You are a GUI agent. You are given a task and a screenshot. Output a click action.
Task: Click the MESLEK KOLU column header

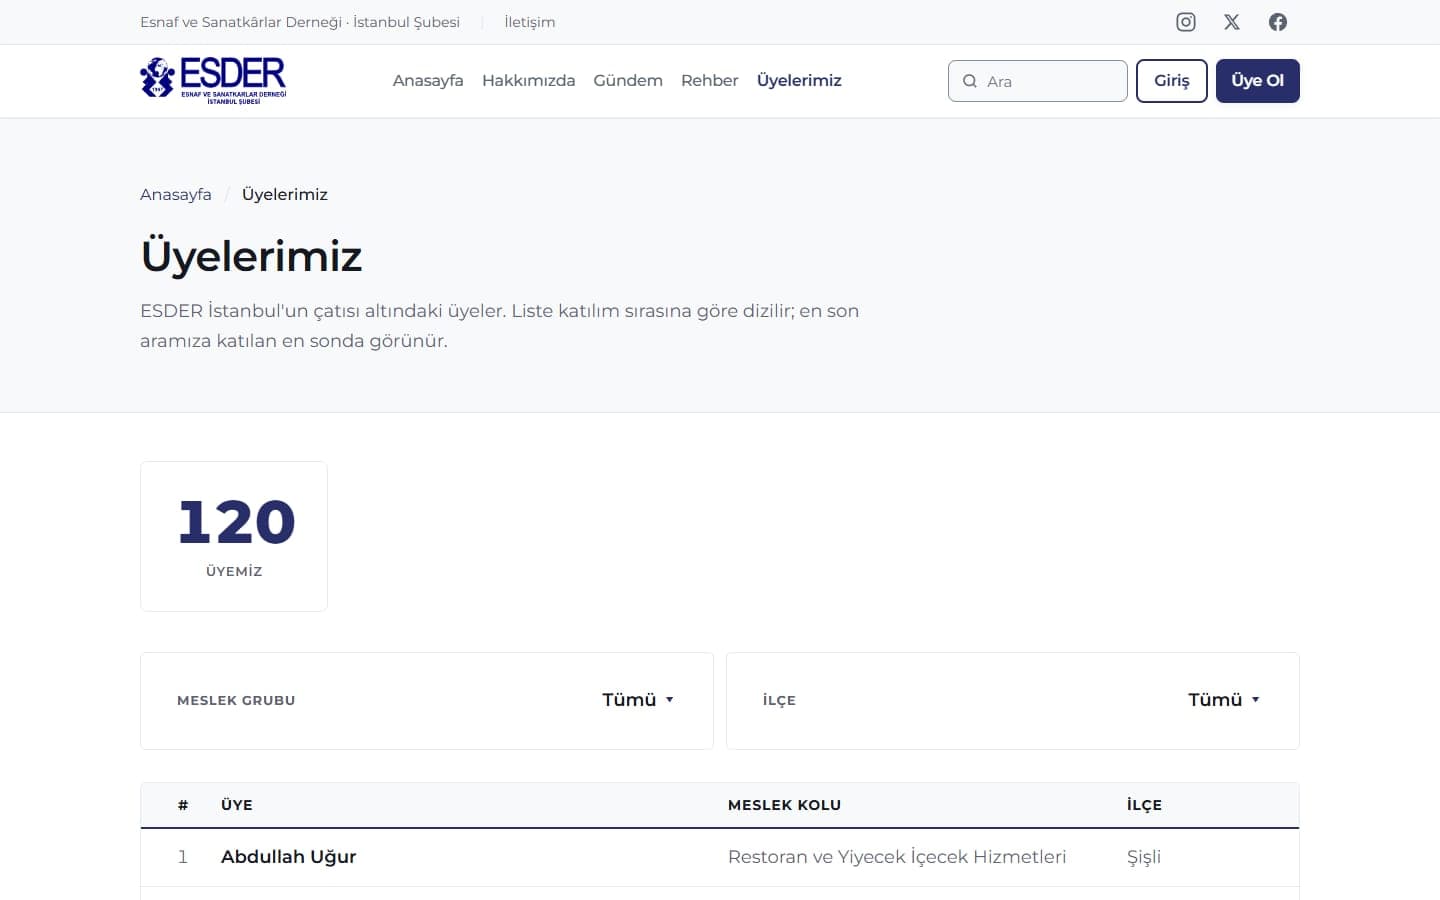coord(785,805)
